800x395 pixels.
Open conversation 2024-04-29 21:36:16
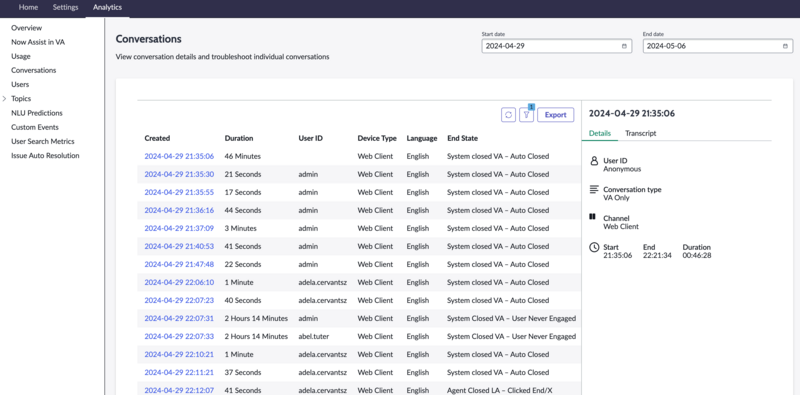179,210
